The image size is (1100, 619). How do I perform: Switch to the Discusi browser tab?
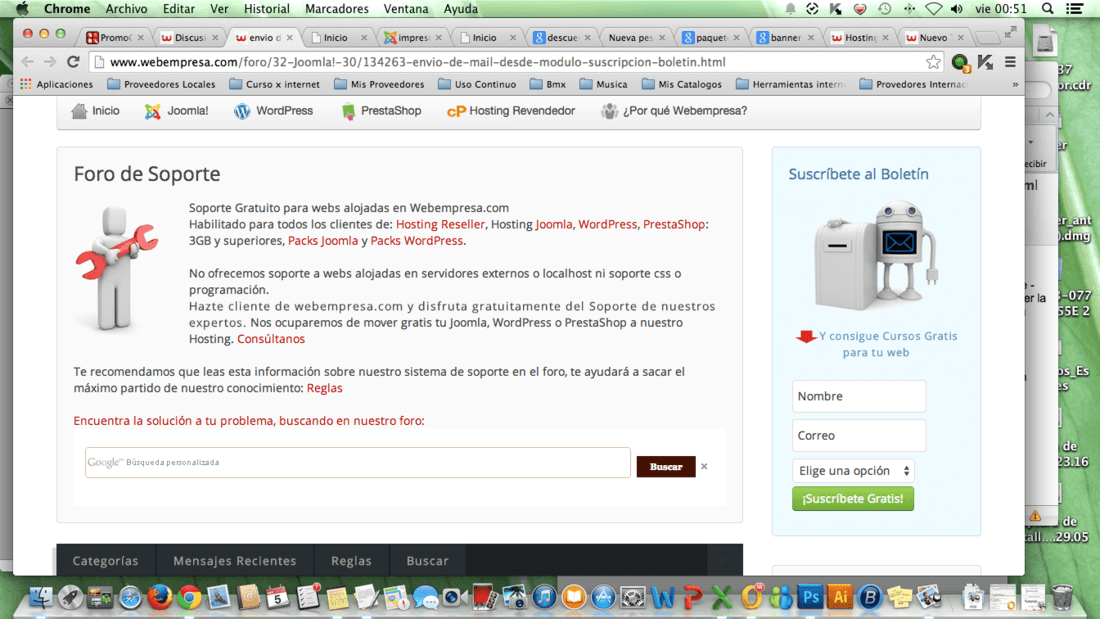tap(187, 37)
